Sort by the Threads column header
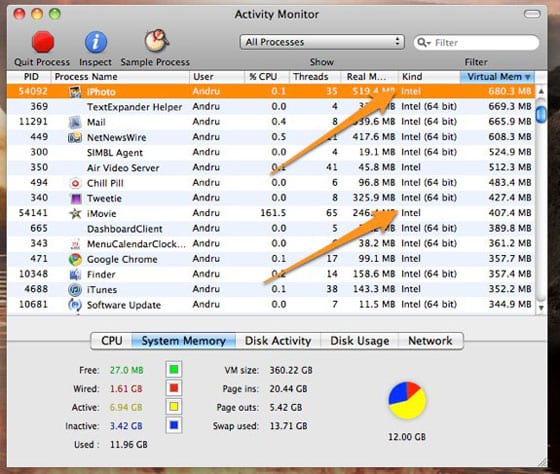Image resolution: width=560 pixels, height=474 pixels. [315, 77]
